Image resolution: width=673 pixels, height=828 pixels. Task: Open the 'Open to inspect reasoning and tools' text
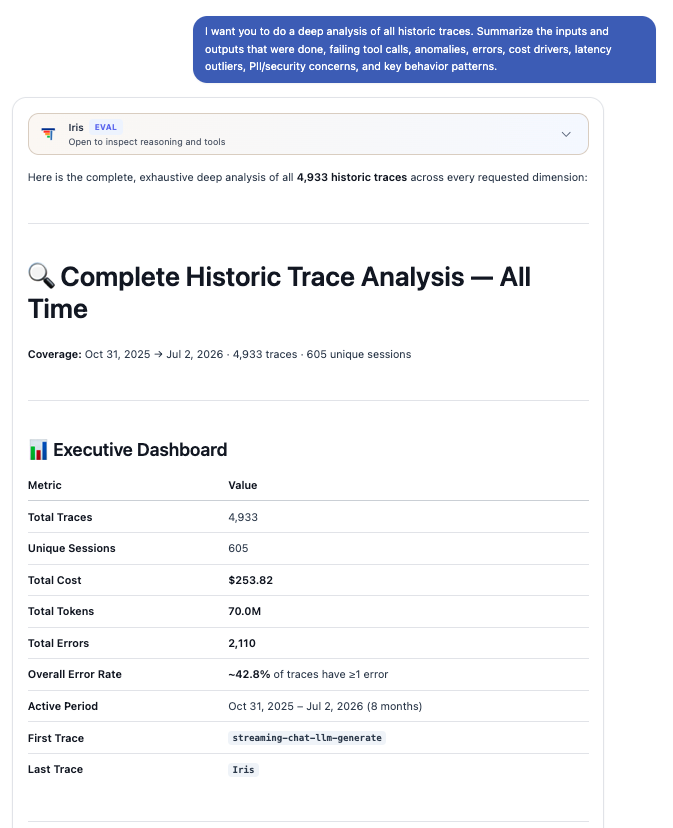click(x=147, y=142)
